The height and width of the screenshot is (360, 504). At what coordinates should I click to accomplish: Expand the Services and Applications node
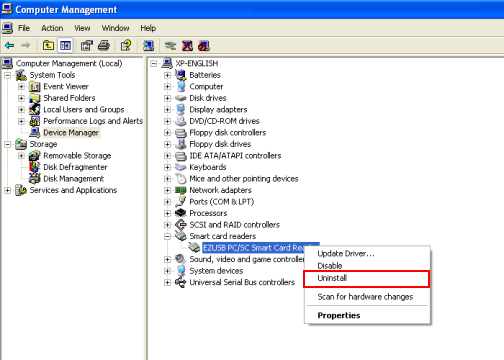pyautogui.click(x=8, y=190)
